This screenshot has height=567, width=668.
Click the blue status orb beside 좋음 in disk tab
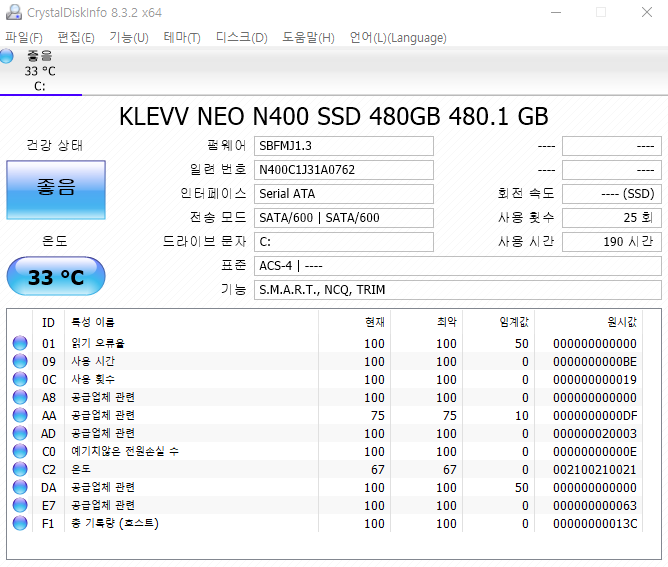(7, 56)
